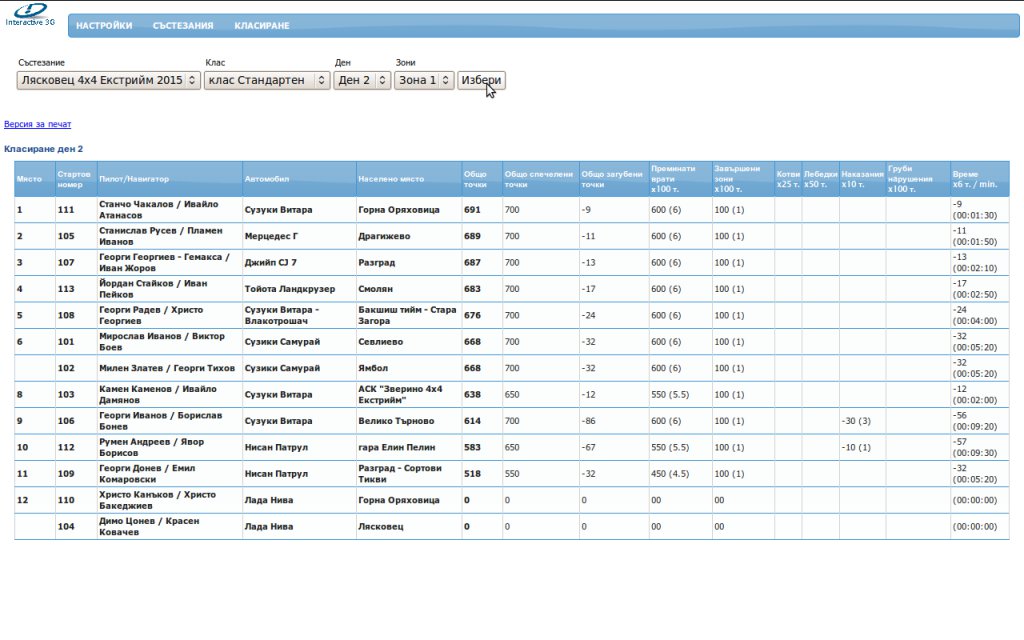Open the Зона 1 dropdown
This screenshot has width=1024, height=640.
(424, 80)
